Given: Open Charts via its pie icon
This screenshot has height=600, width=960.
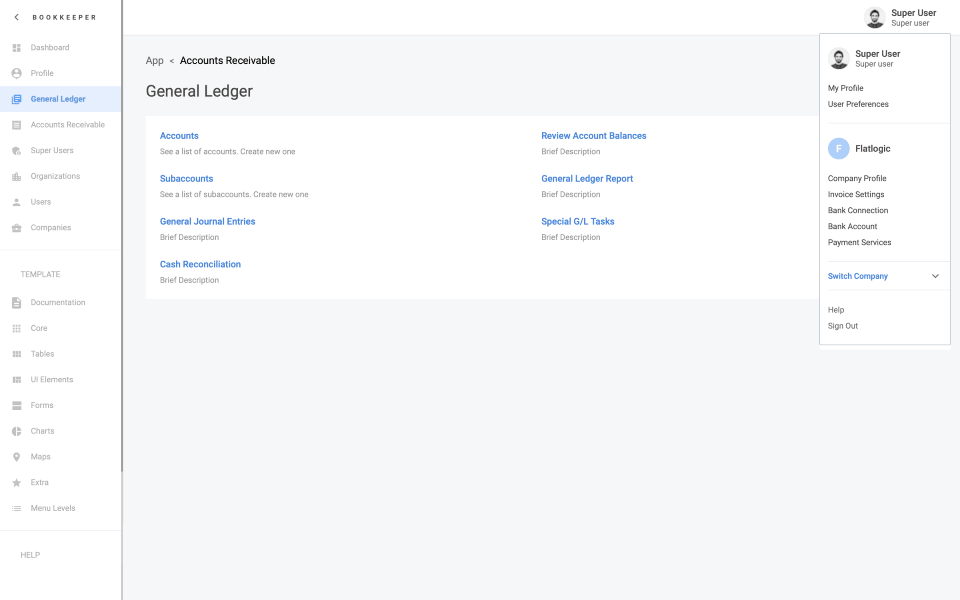Looking at the screenshot, I should (x=16, y=430).
